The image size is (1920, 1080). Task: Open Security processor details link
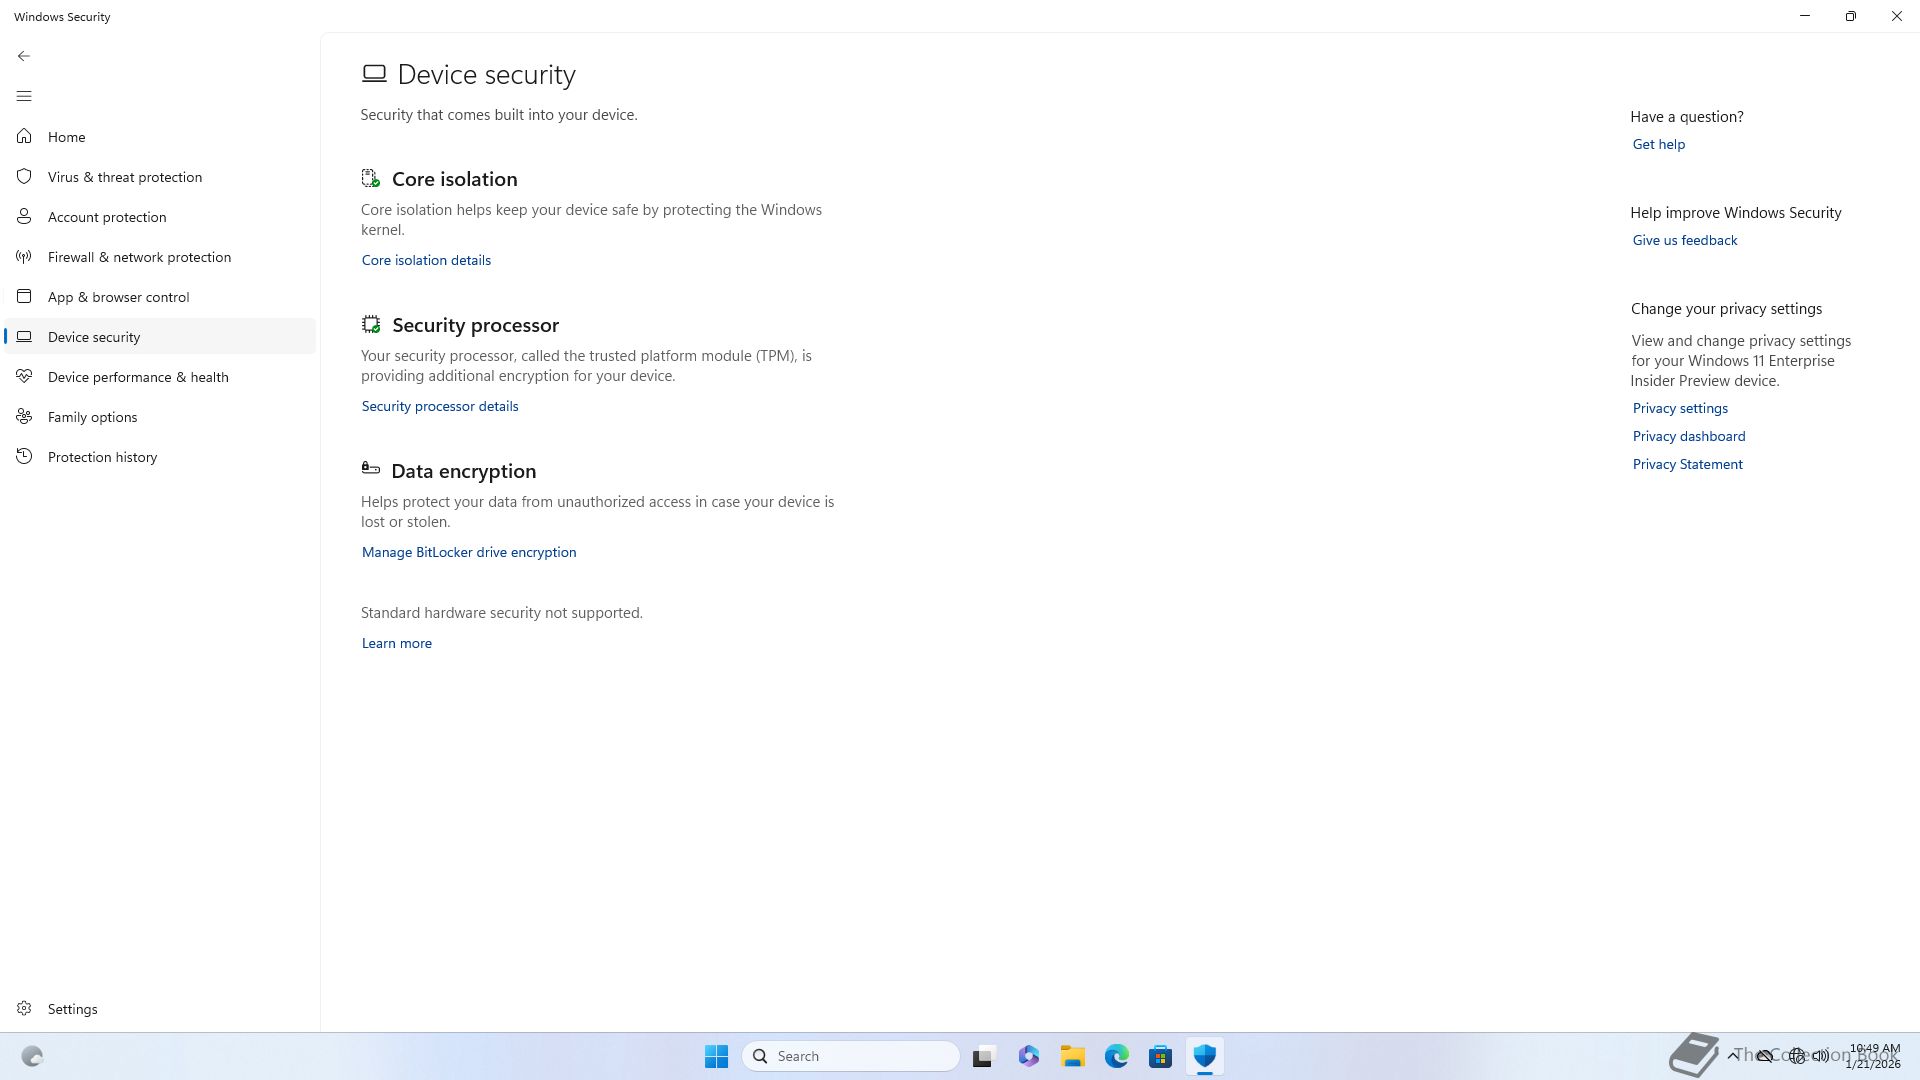click(440, 406)
